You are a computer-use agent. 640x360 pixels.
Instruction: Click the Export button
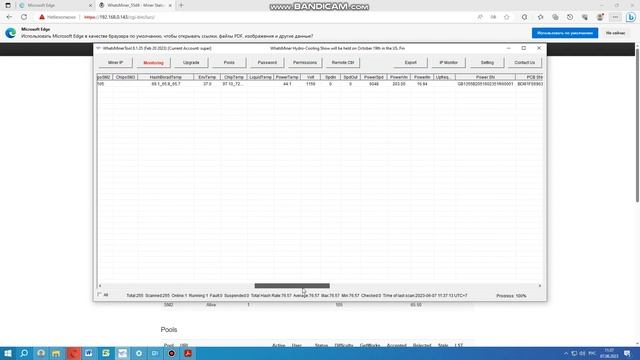tap(411, 62)
